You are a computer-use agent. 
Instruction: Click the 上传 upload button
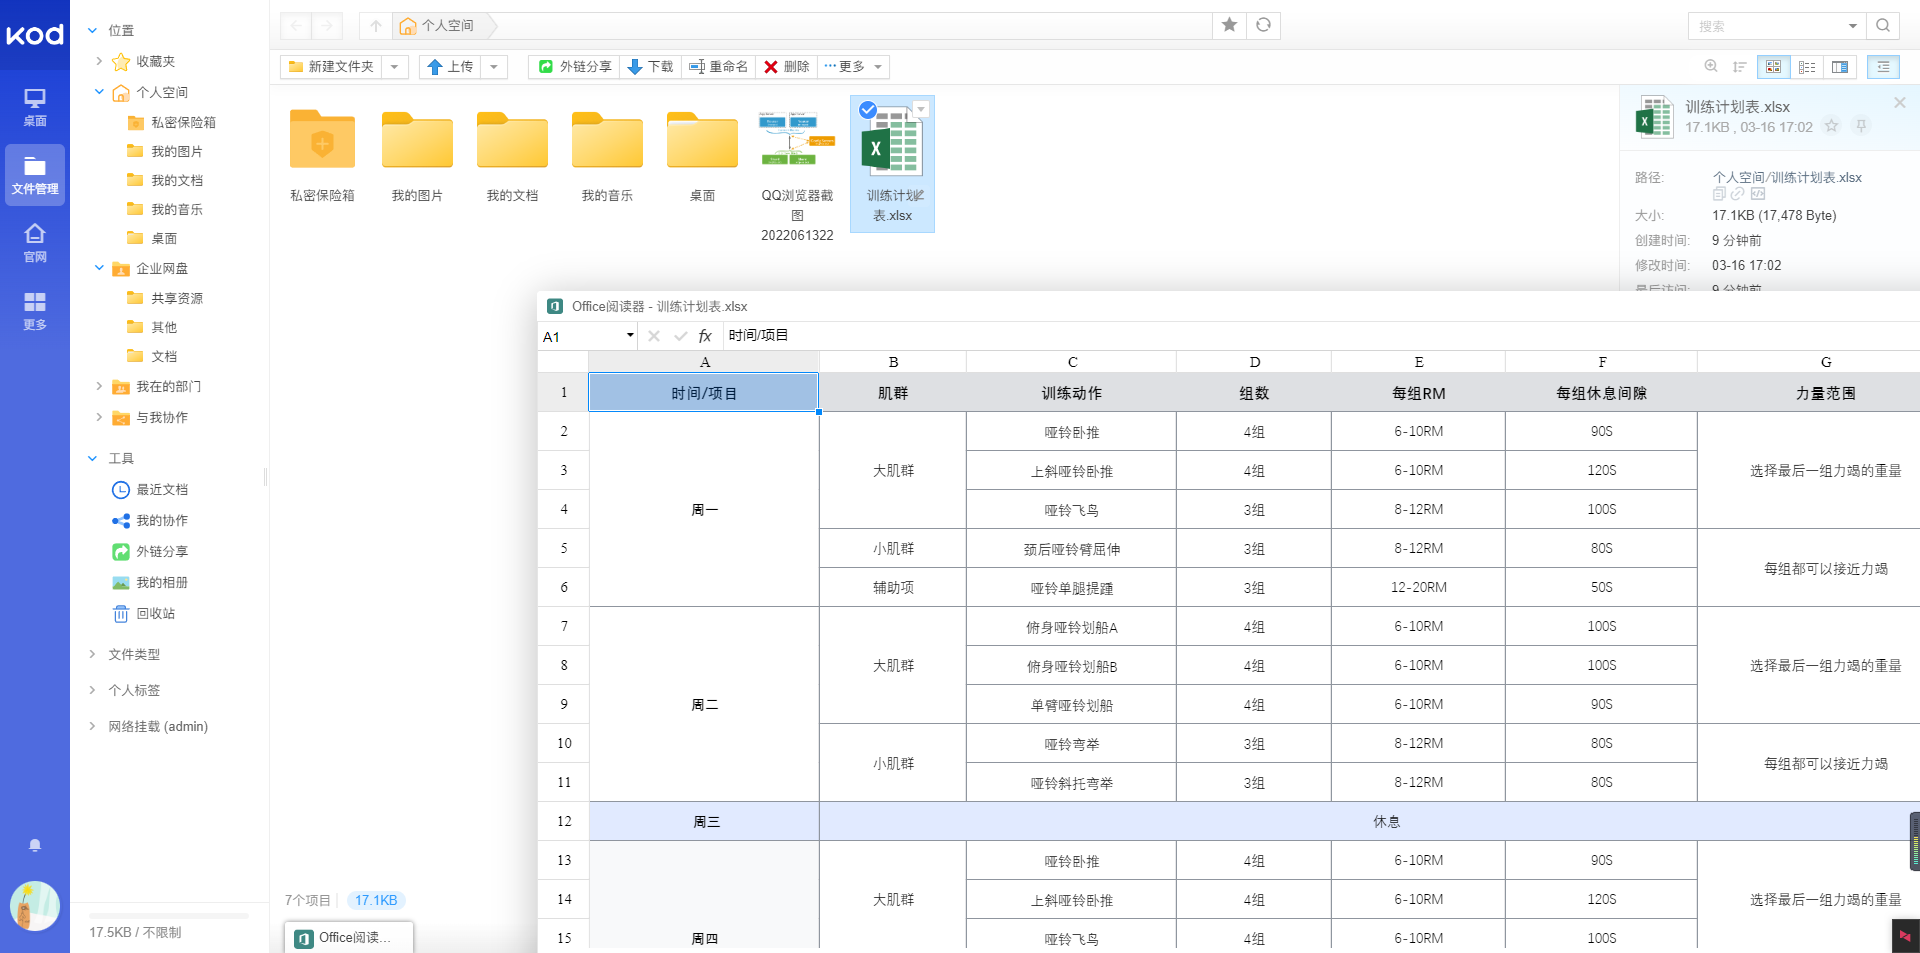[x=451, y=67]
